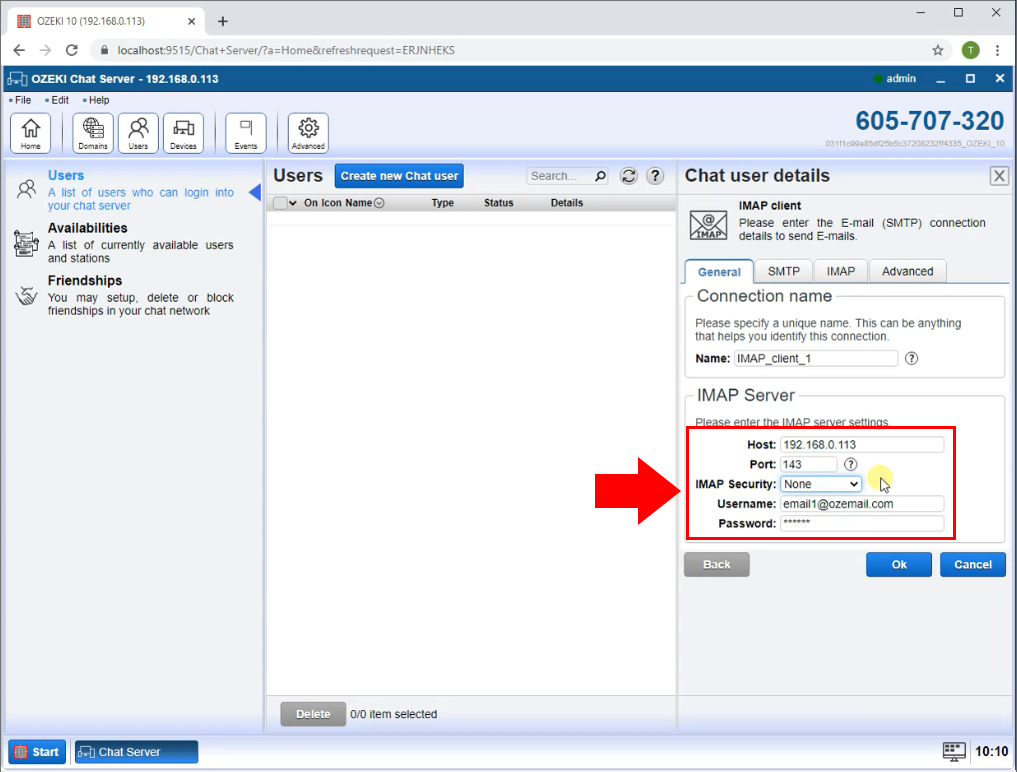Open the Home icon in the toolbar
The height and width of the screenshot is (772, 1017).
click(31, 131)
